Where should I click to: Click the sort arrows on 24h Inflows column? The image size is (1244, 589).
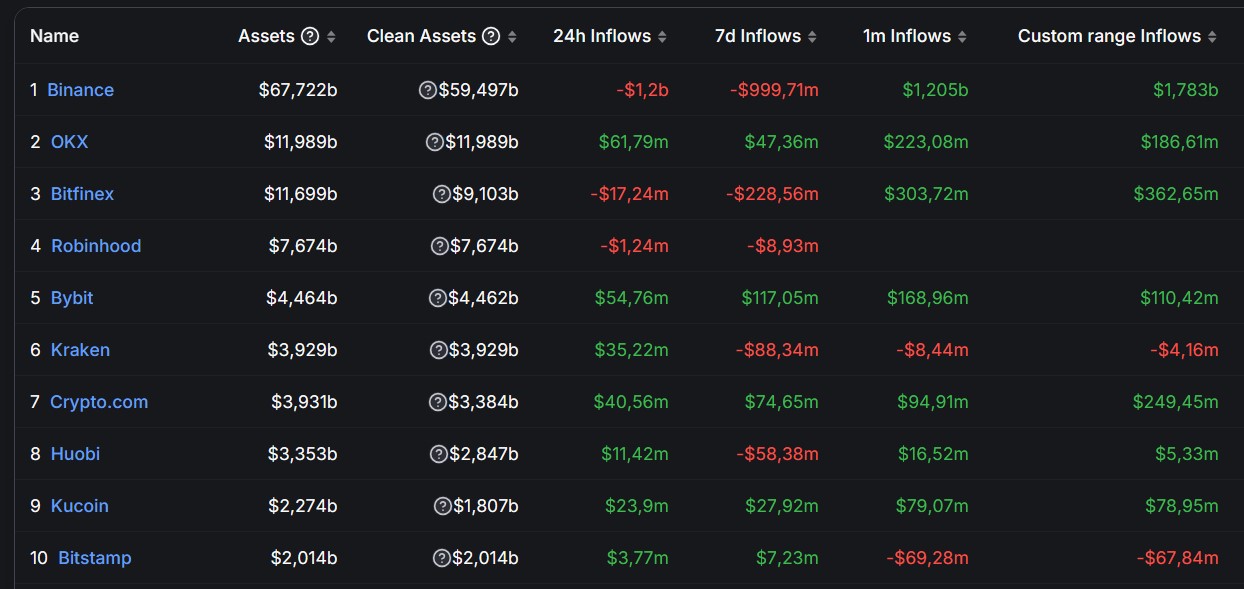pos(663,37)
